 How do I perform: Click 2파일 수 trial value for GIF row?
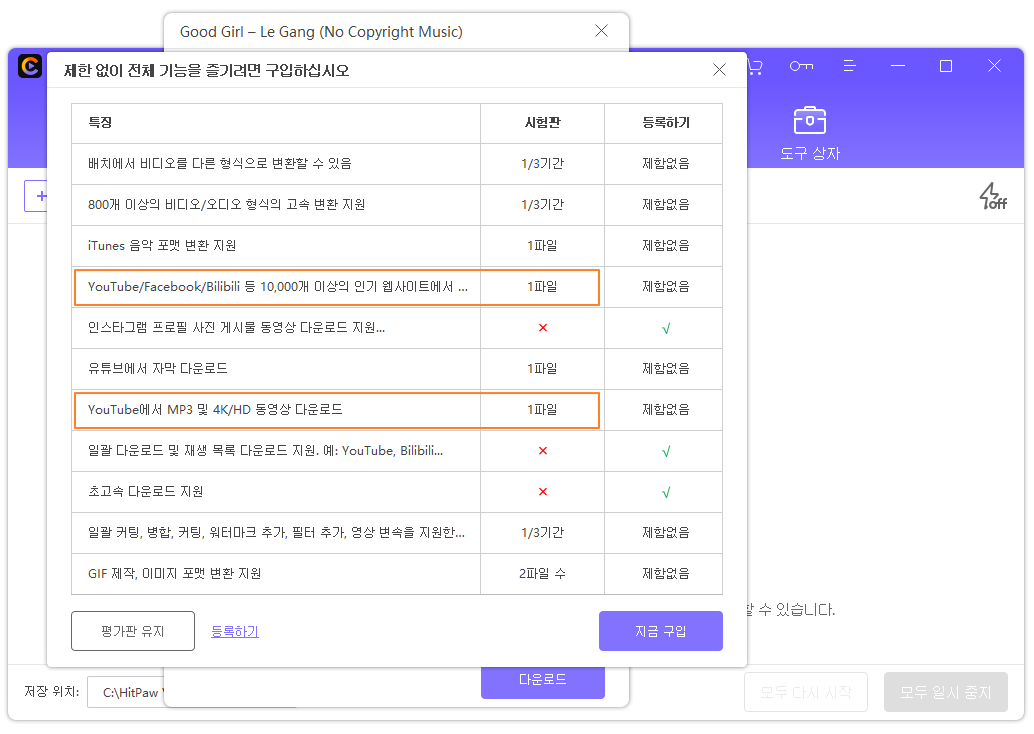(542, 574)
